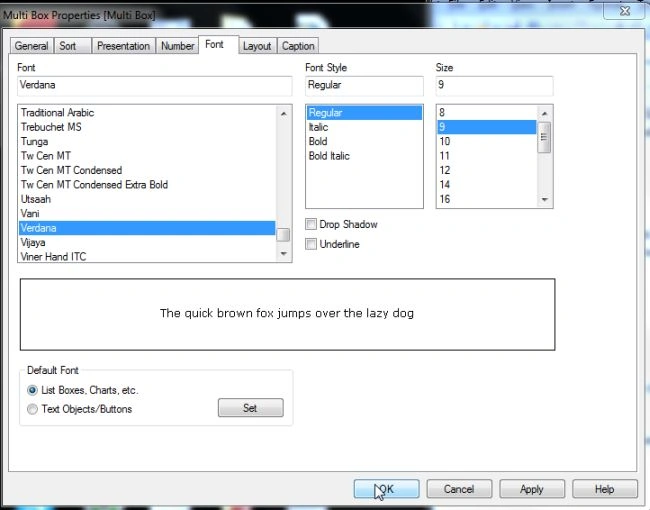Choose Text Objects/Buttons radio option
650x510 pixels.
[32, 409]
